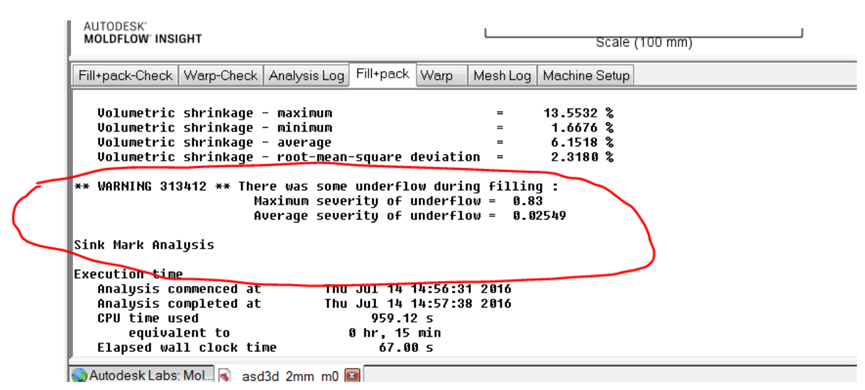The height and width of the screenshot is (390, 865).
Task: Click the Autodesk Moldflow Insight logo
Action: [x=142, y=33]
